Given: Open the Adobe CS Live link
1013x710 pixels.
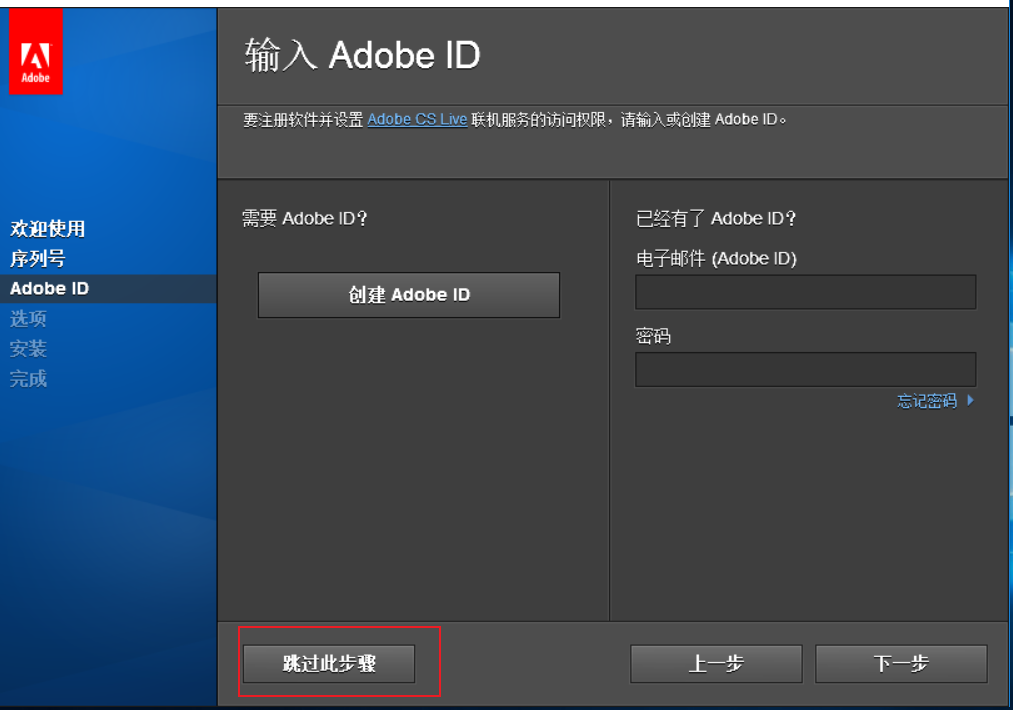Looking at the screenshot, I should (417, 119).
